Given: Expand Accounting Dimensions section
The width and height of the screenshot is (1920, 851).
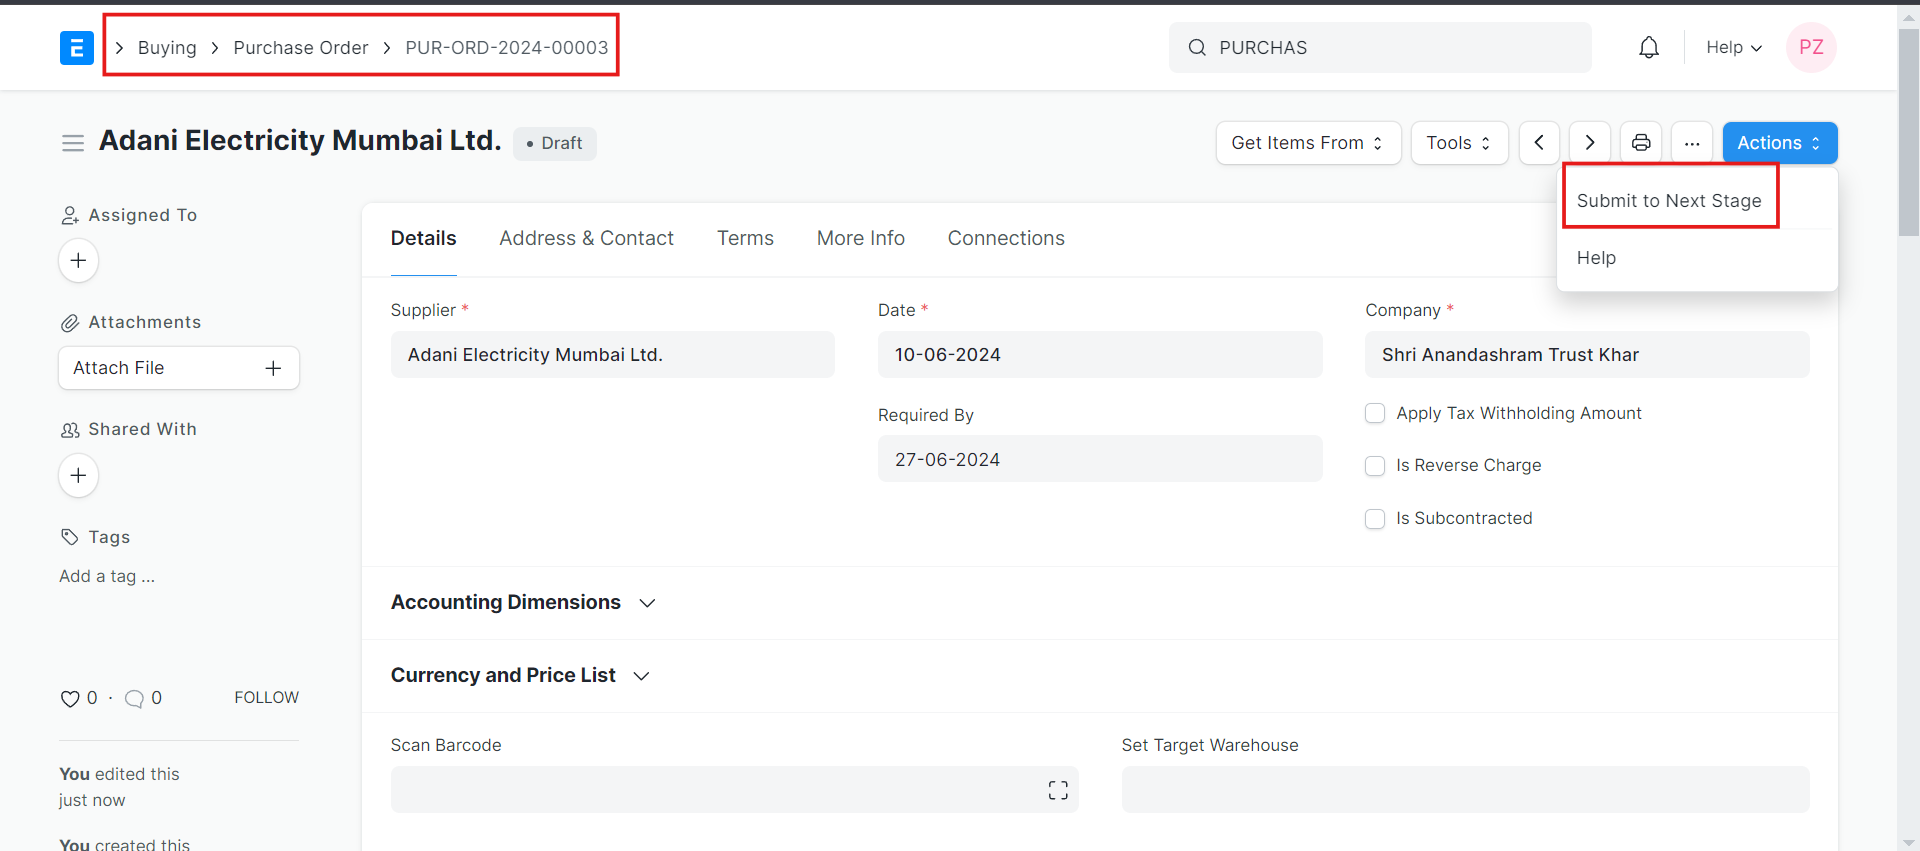Looking at the screenshot, I should pos(523,603).
